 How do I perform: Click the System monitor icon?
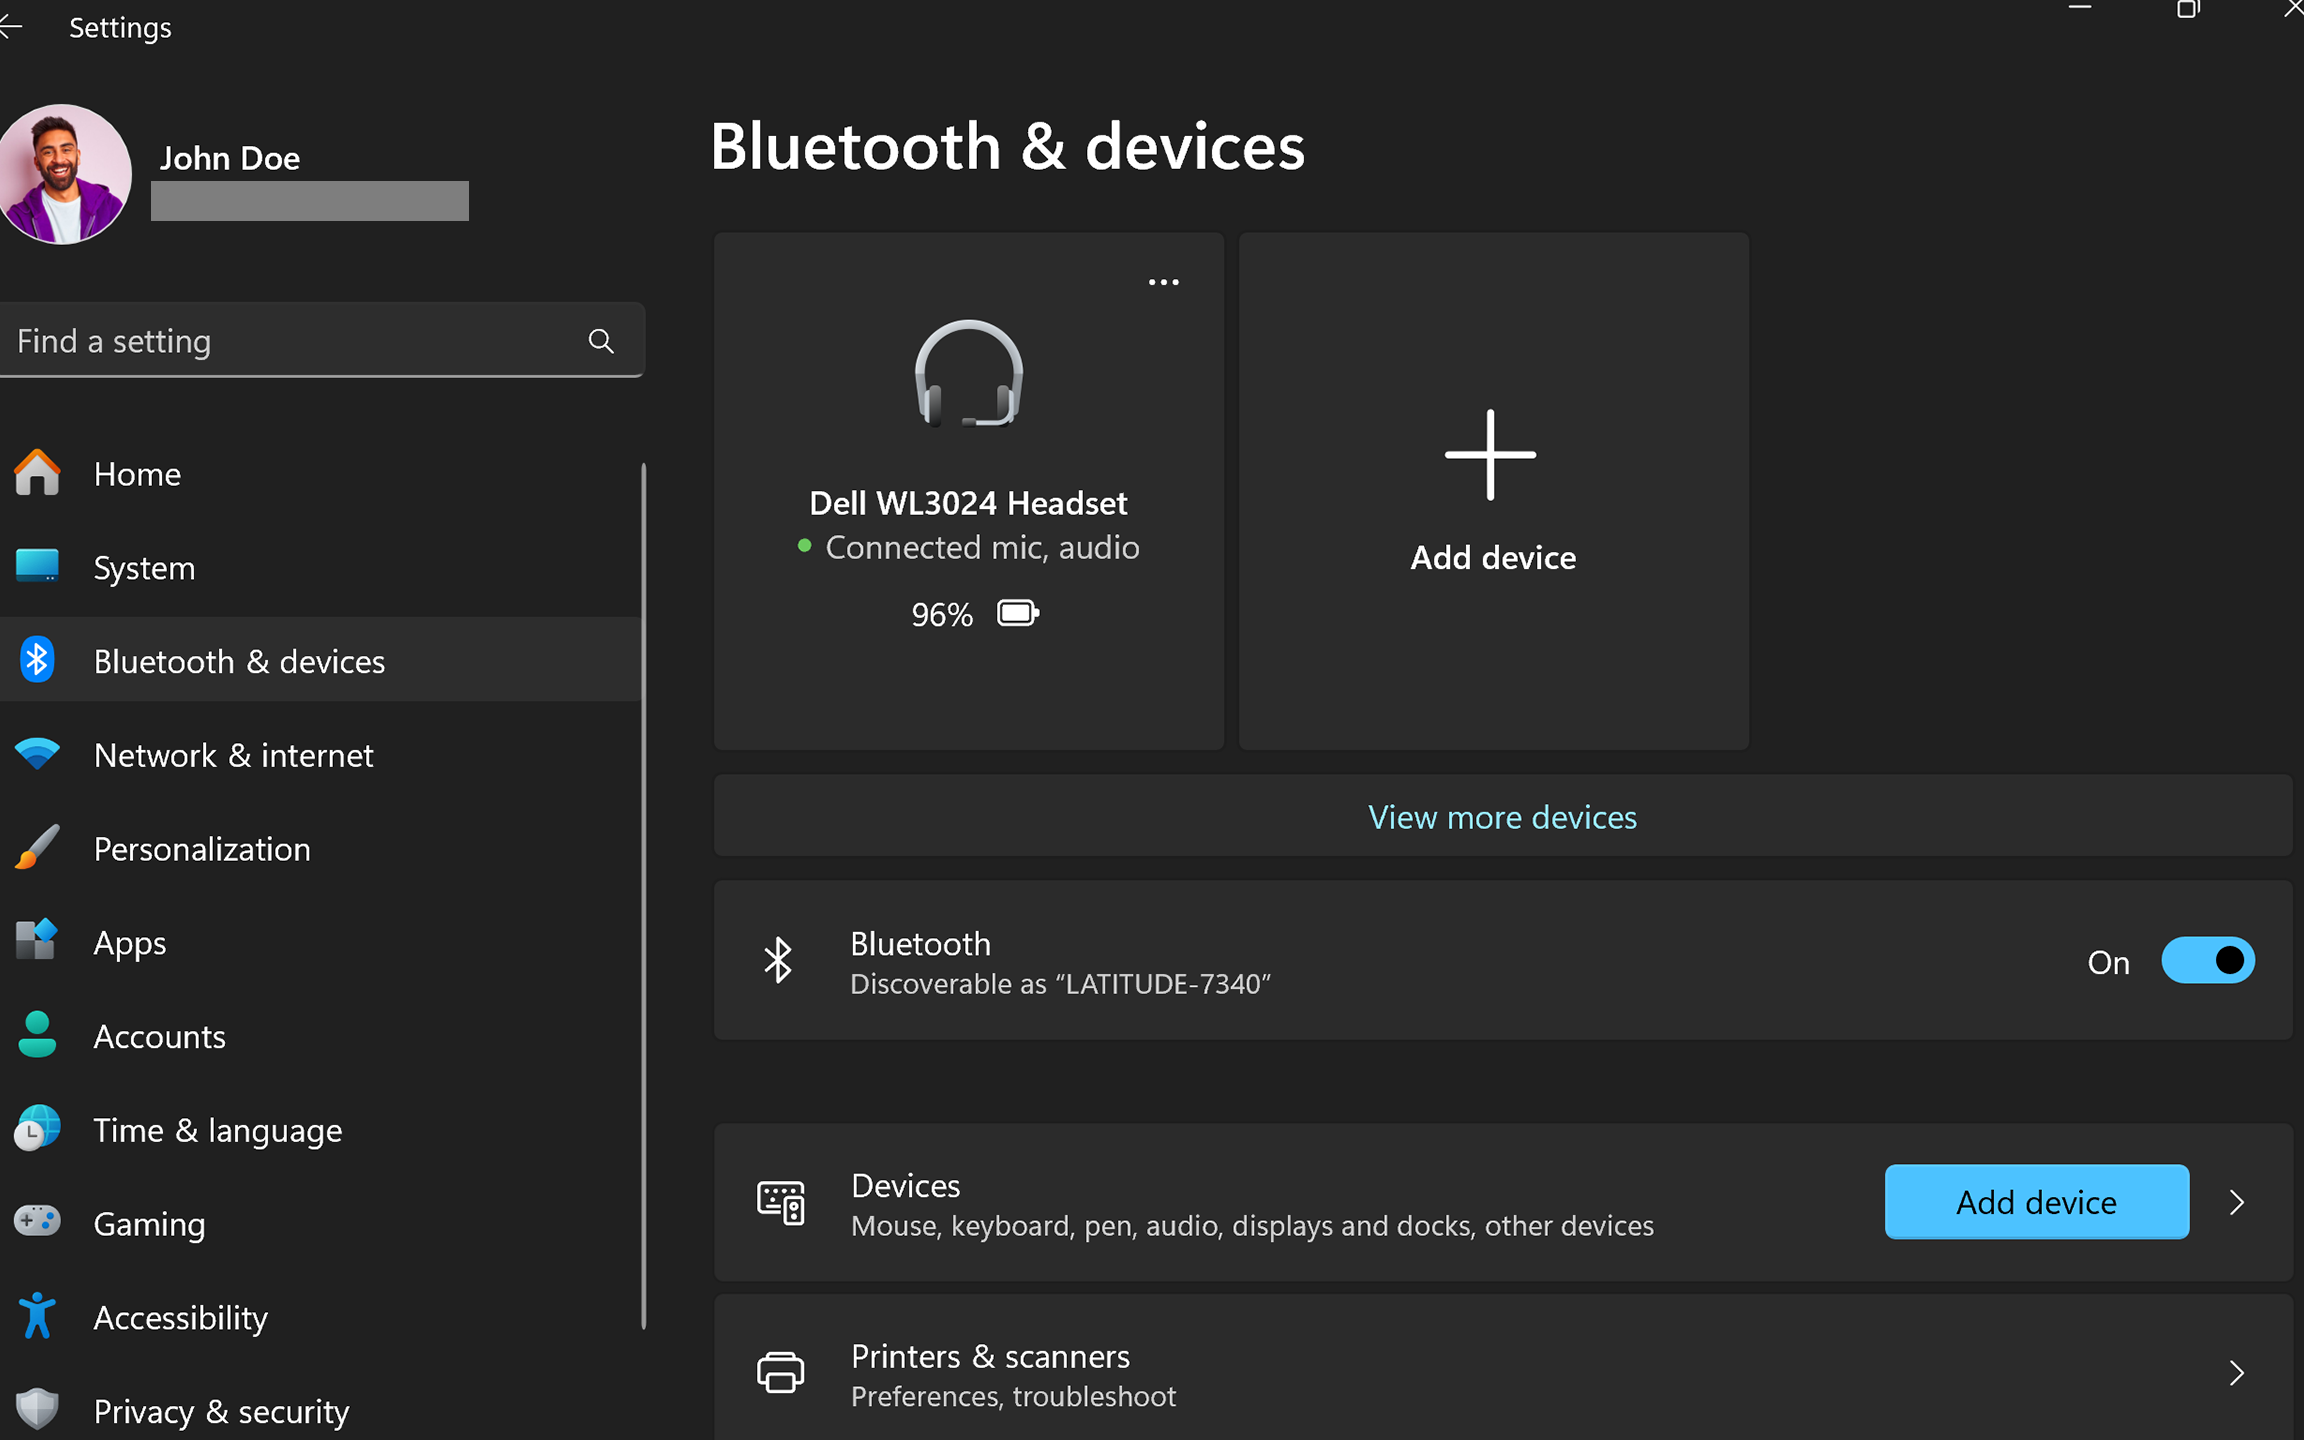pyautogui.click(x=37, y=566)
